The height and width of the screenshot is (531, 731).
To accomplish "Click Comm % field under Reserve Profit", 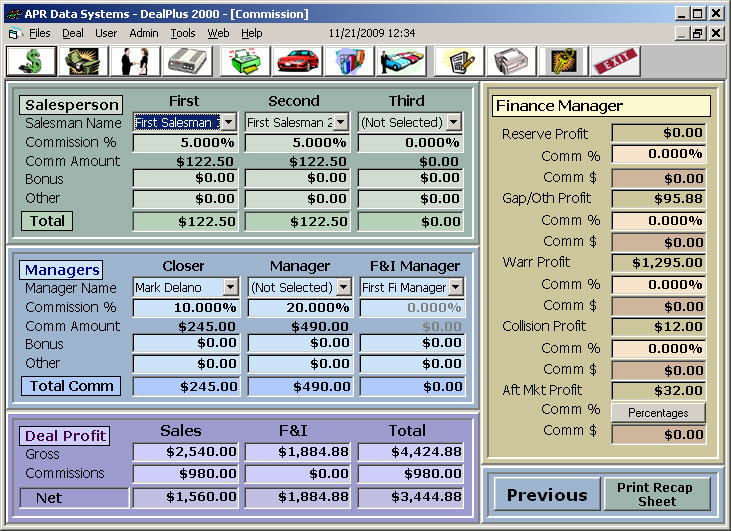I will pos(659,154).
